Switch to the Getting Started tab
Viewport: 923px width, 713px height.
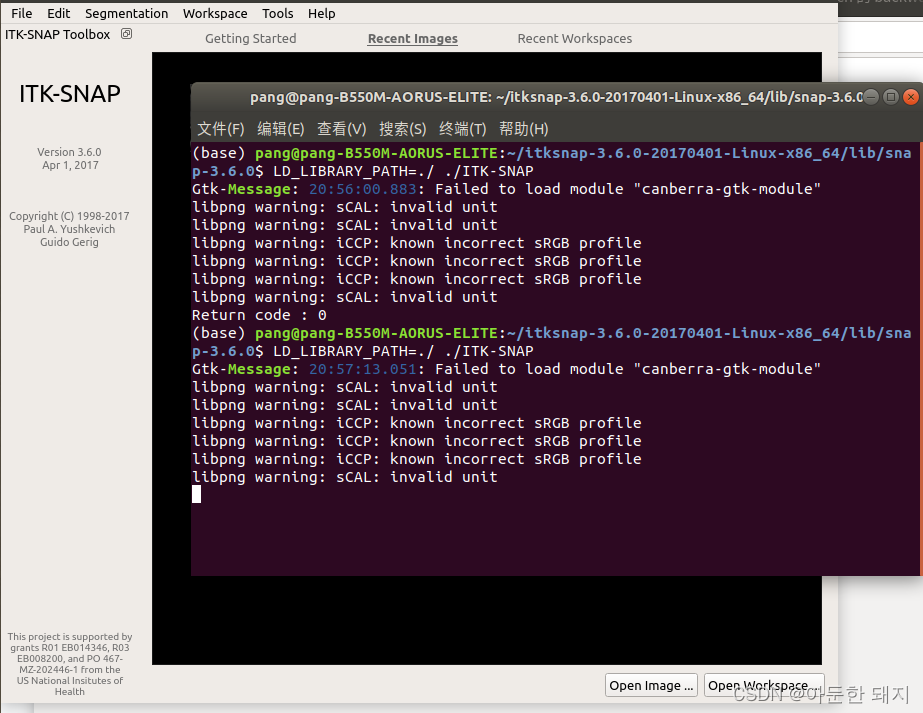251,38
